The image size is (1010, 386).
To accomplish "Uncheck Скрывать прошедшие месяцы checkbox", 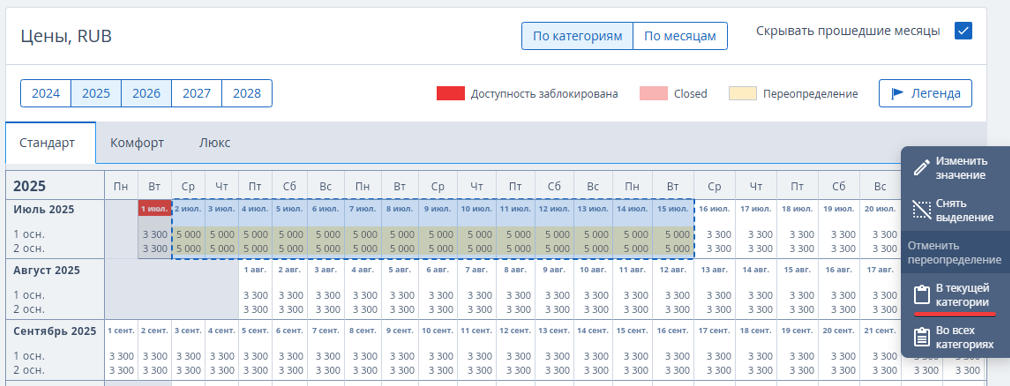I will [963, 31].
